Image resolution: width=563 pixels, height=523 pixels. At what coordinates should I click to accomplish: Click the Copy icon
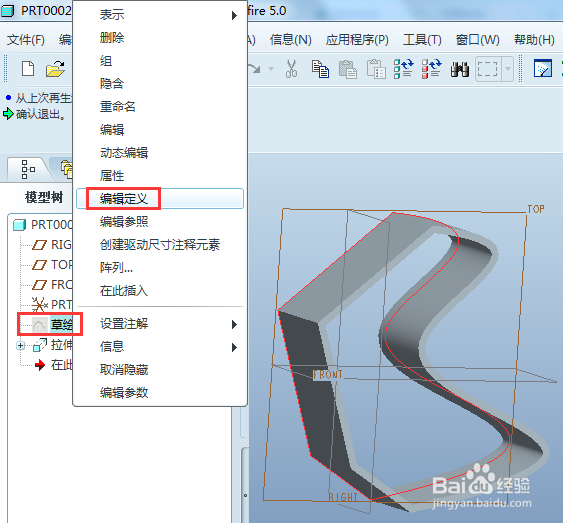[x=320, y=69]
